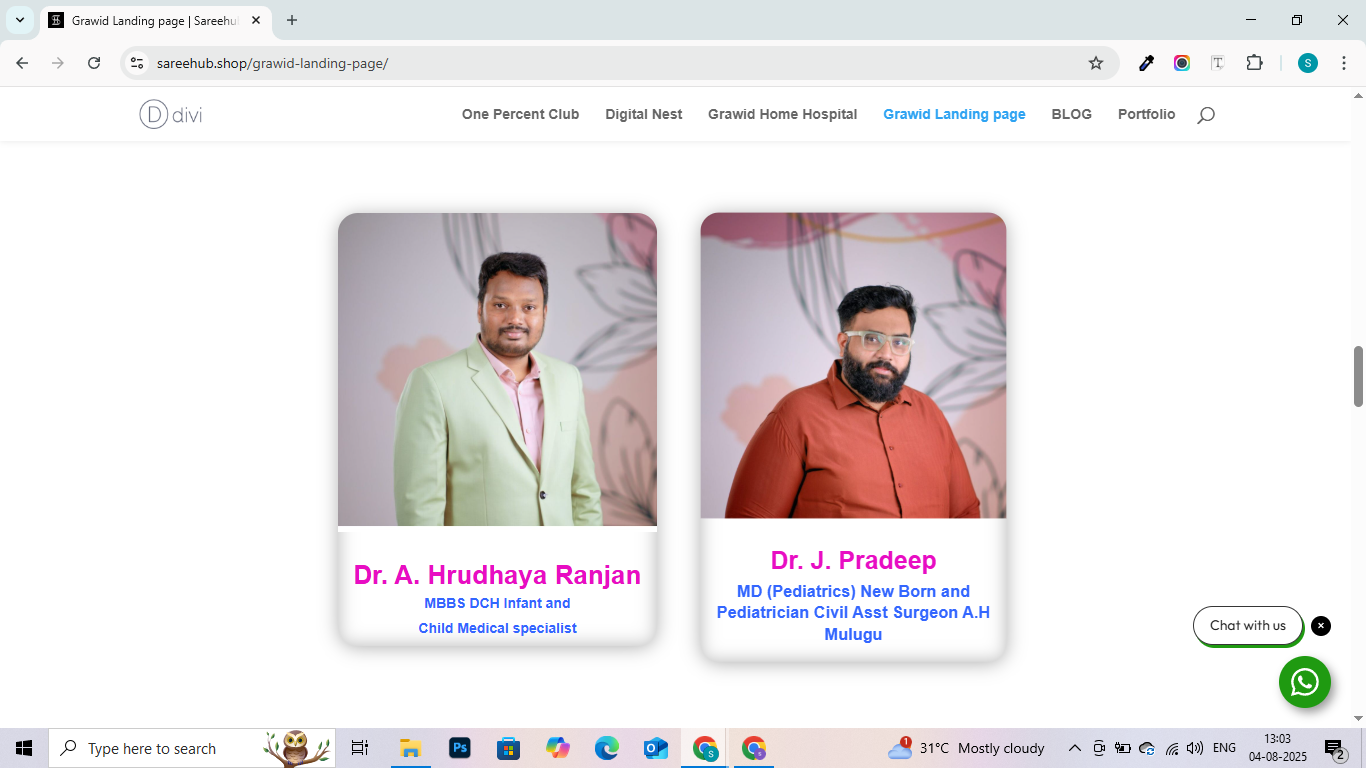This screenshot has width=1366, height=768.
Task: Click the WhatsApp floating chat icon
Action: pos(1304,682)
